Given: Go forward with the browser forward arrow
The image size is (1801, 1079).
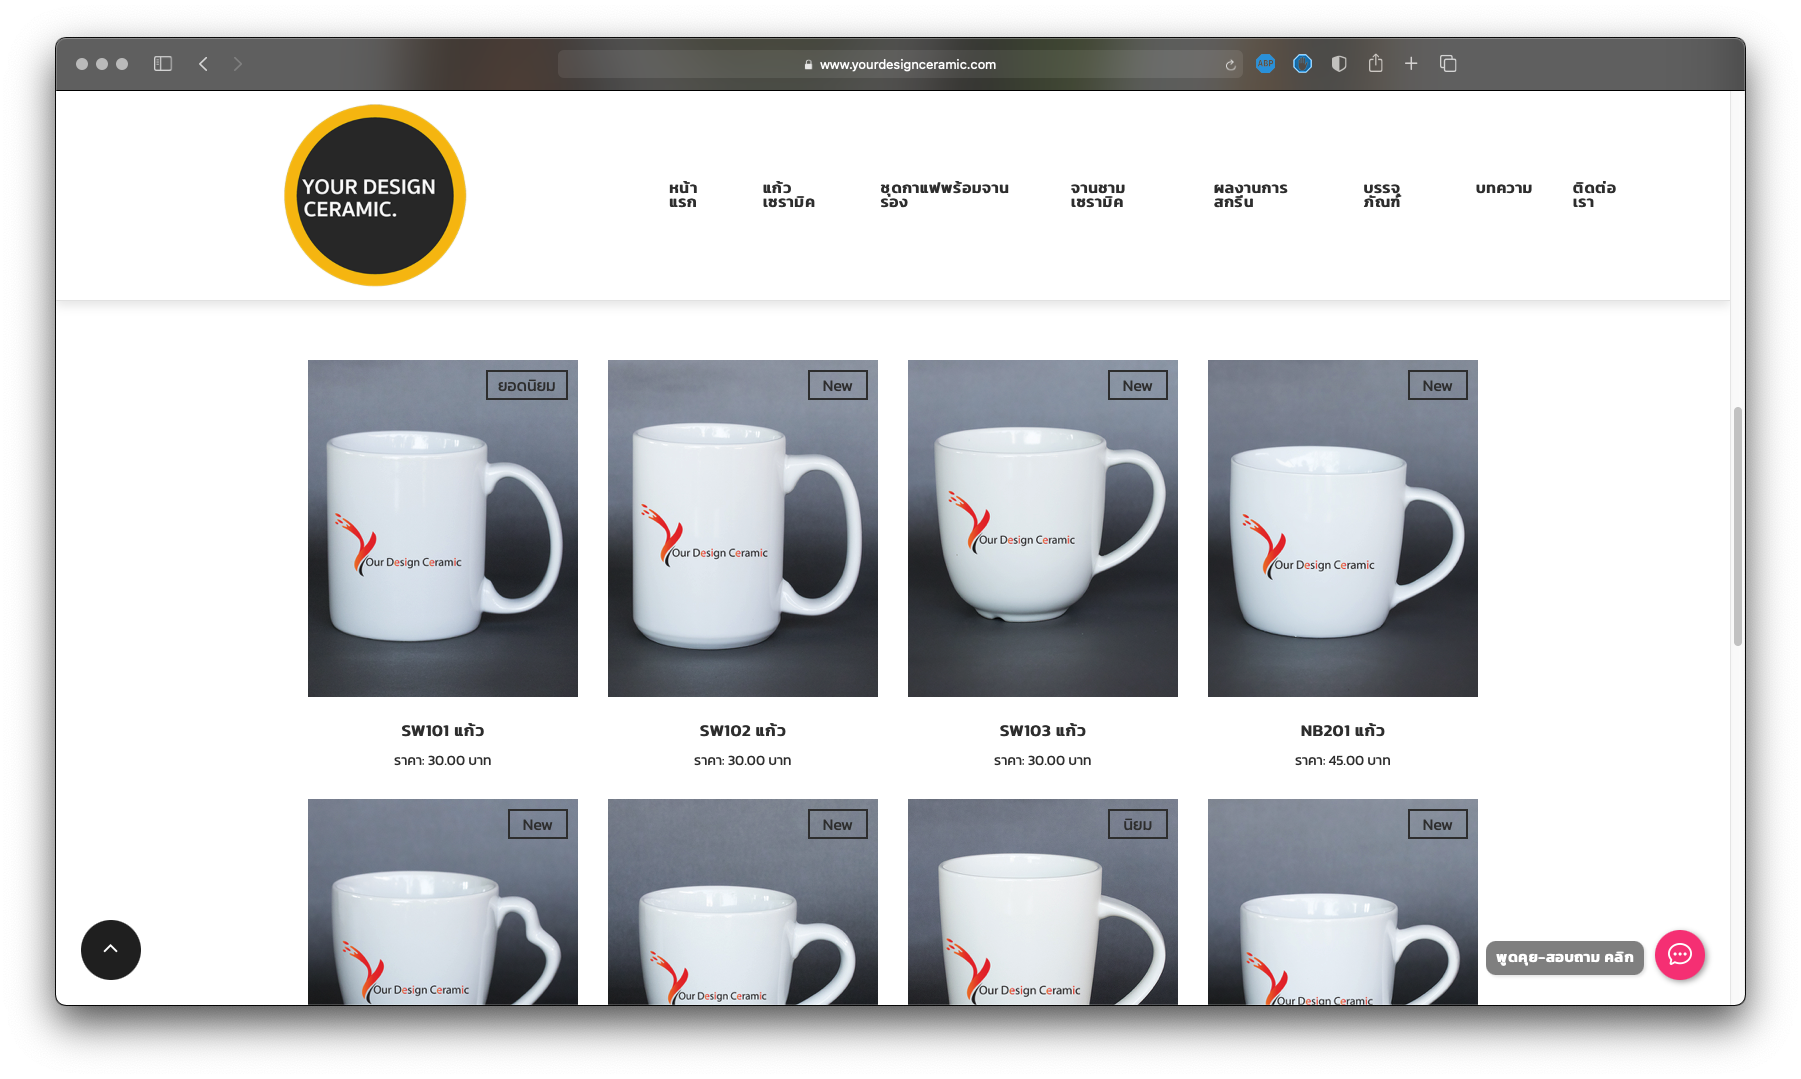Looking at the screenshot, I should [x=238, y=64].
